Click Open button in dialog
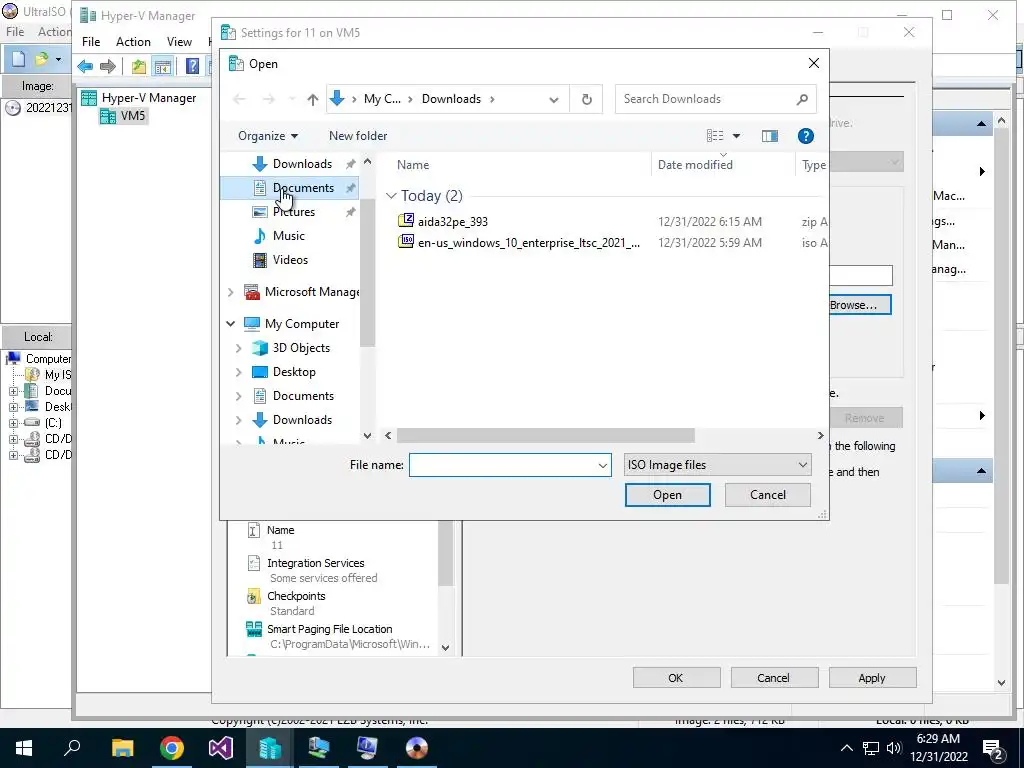This screenshot has width=1024, height=768. click(x=667, y=495)
